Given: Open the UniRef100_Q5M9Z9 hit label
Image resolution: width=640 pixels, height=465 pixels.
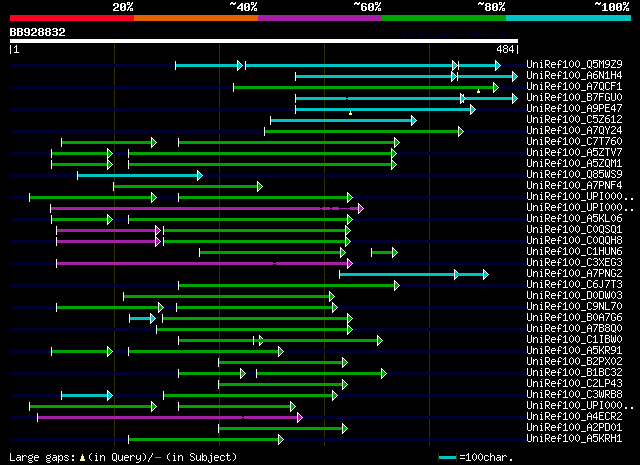Looking at the screenshot, I should point(574,64).
